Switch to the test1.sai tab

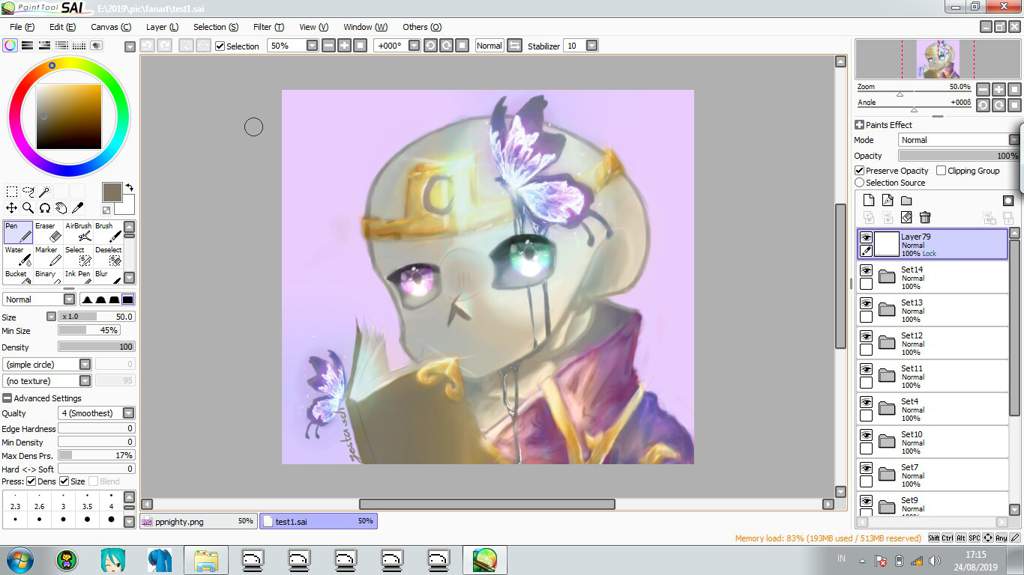318,521
